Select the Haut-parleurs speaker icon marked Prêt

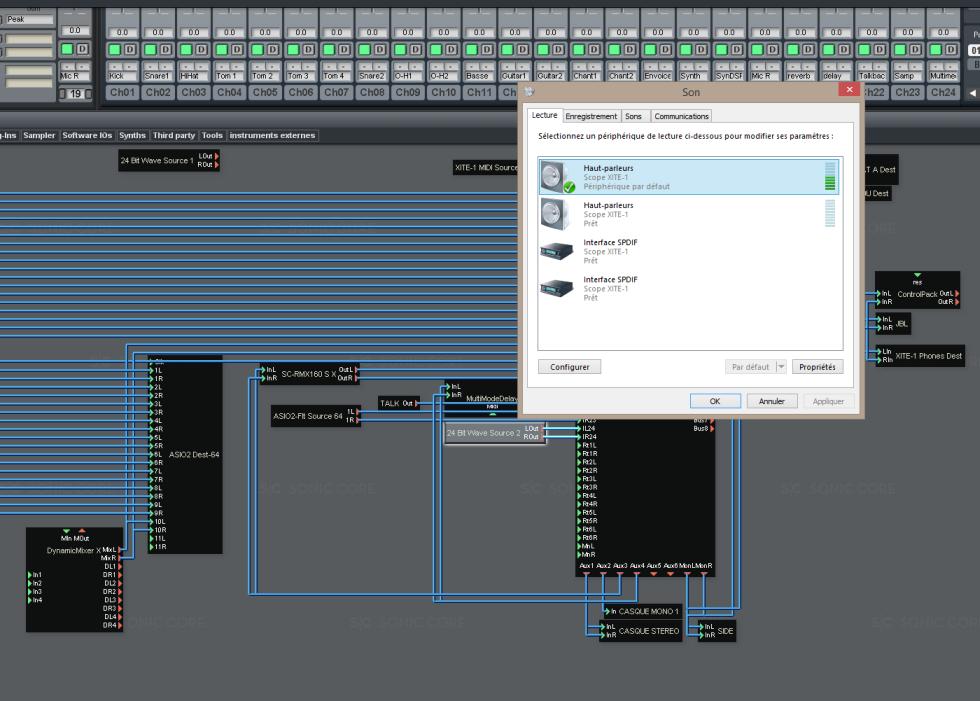(556, 214)
